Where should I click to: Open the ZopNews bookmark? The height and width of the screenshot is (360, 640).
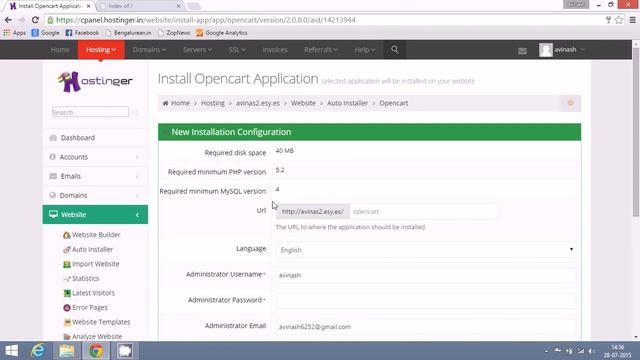coord(174,33)
